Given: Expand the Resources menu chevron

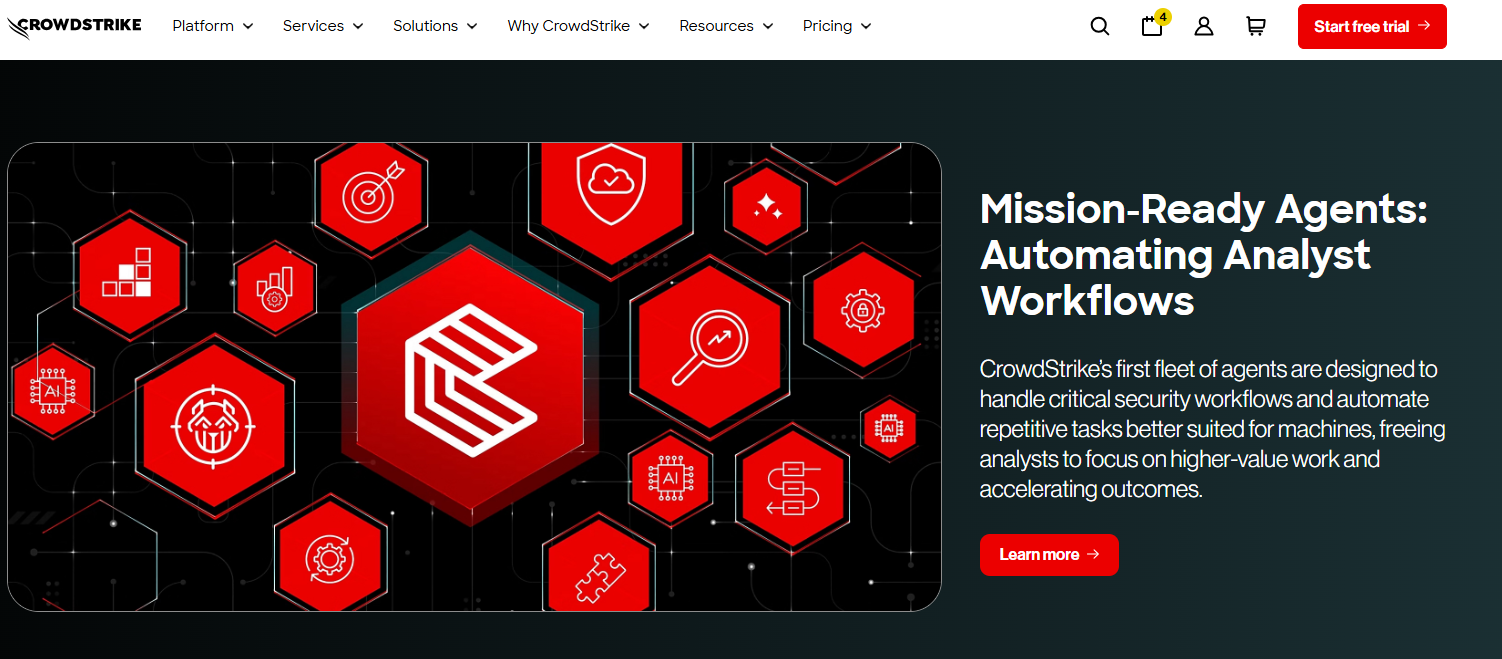Looking at the screenshot, I should tap(768, 26).
